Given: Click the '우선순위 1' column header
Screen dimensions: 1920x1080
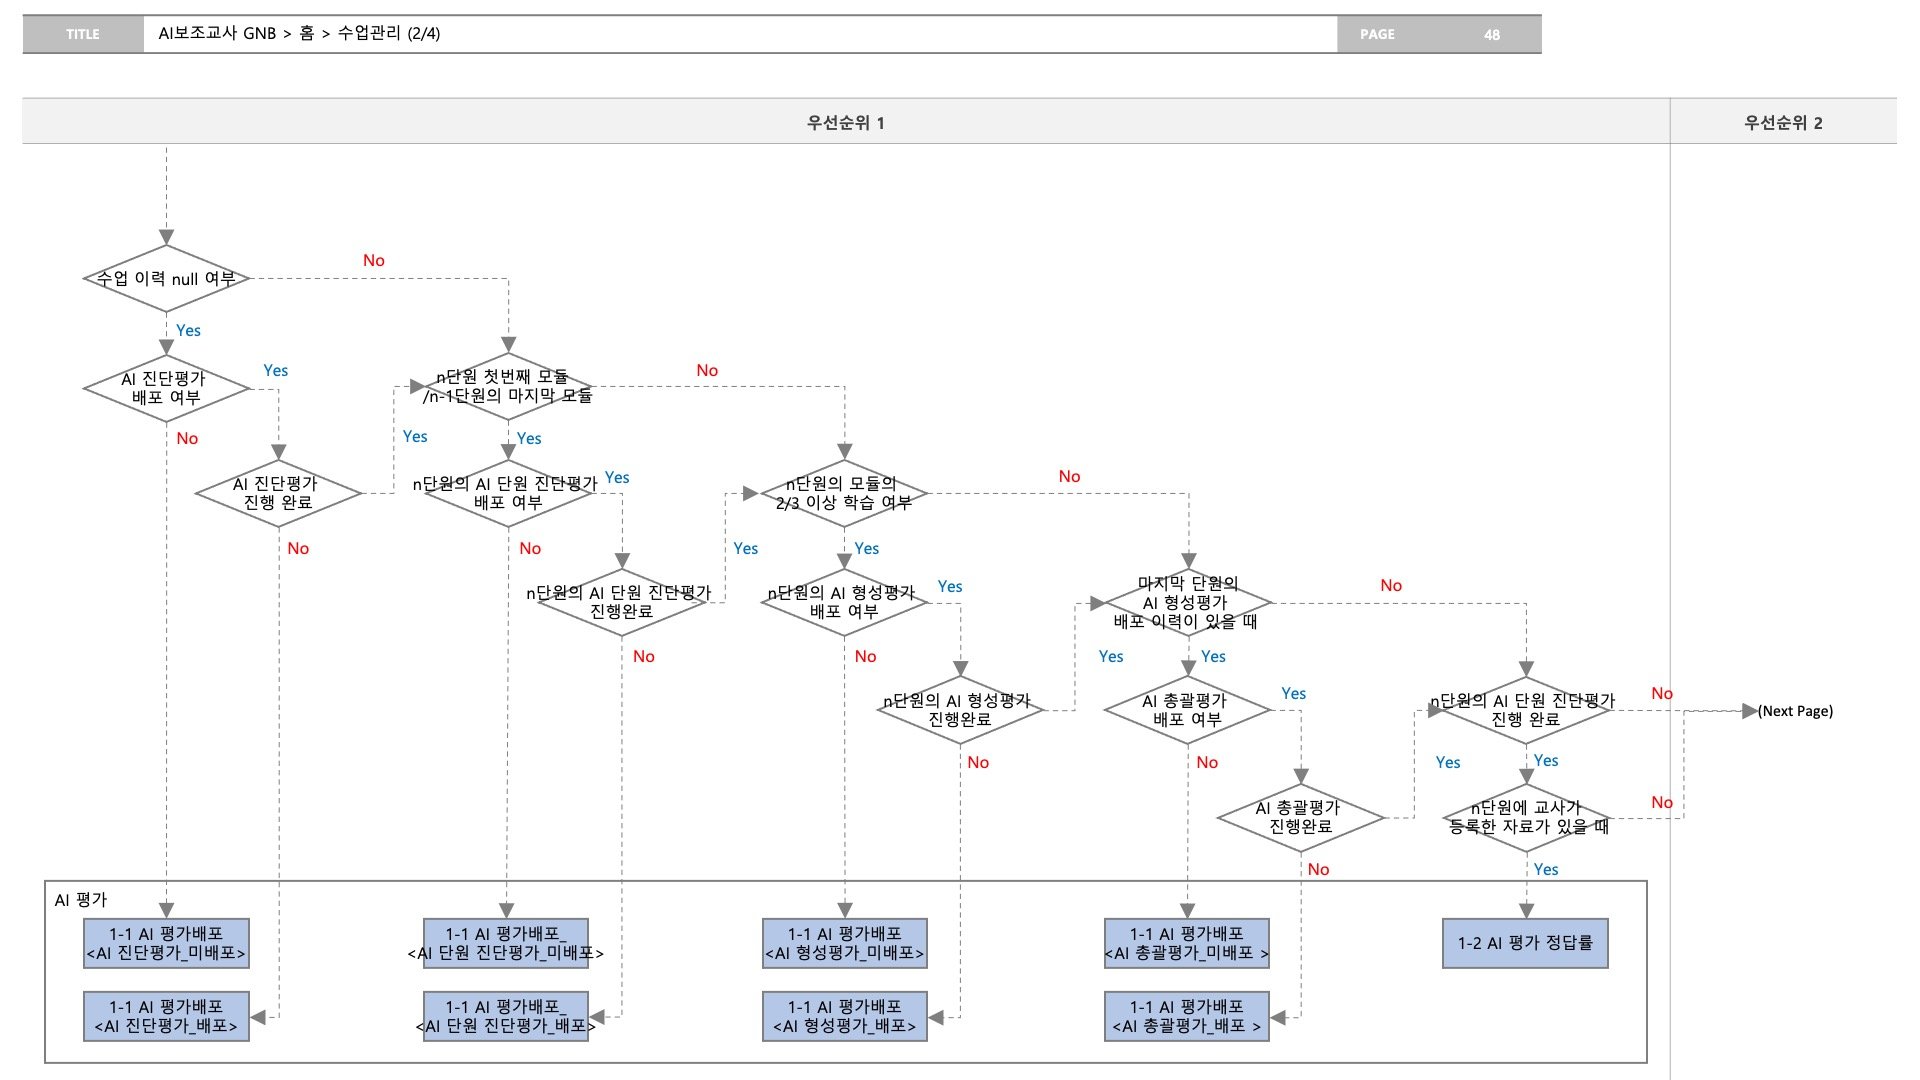Looking at the screenshot, I should (845, 122).
